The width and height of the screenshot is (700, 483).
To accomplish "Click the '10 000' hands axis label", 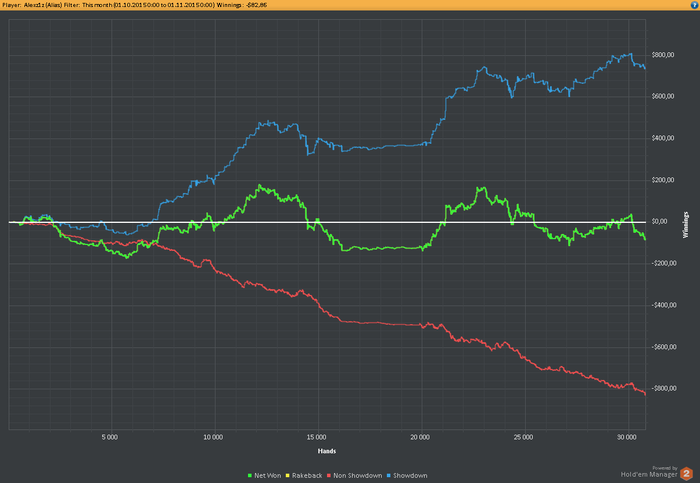I will 213,437.
